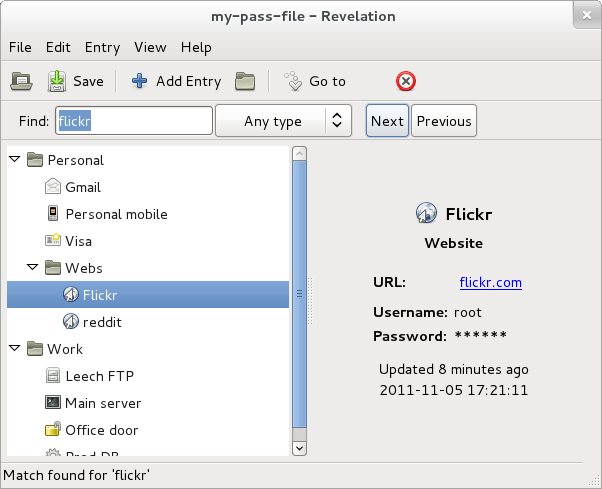Click the Webs folder icon
602x489 pixels.
click(x=53, y=268)
